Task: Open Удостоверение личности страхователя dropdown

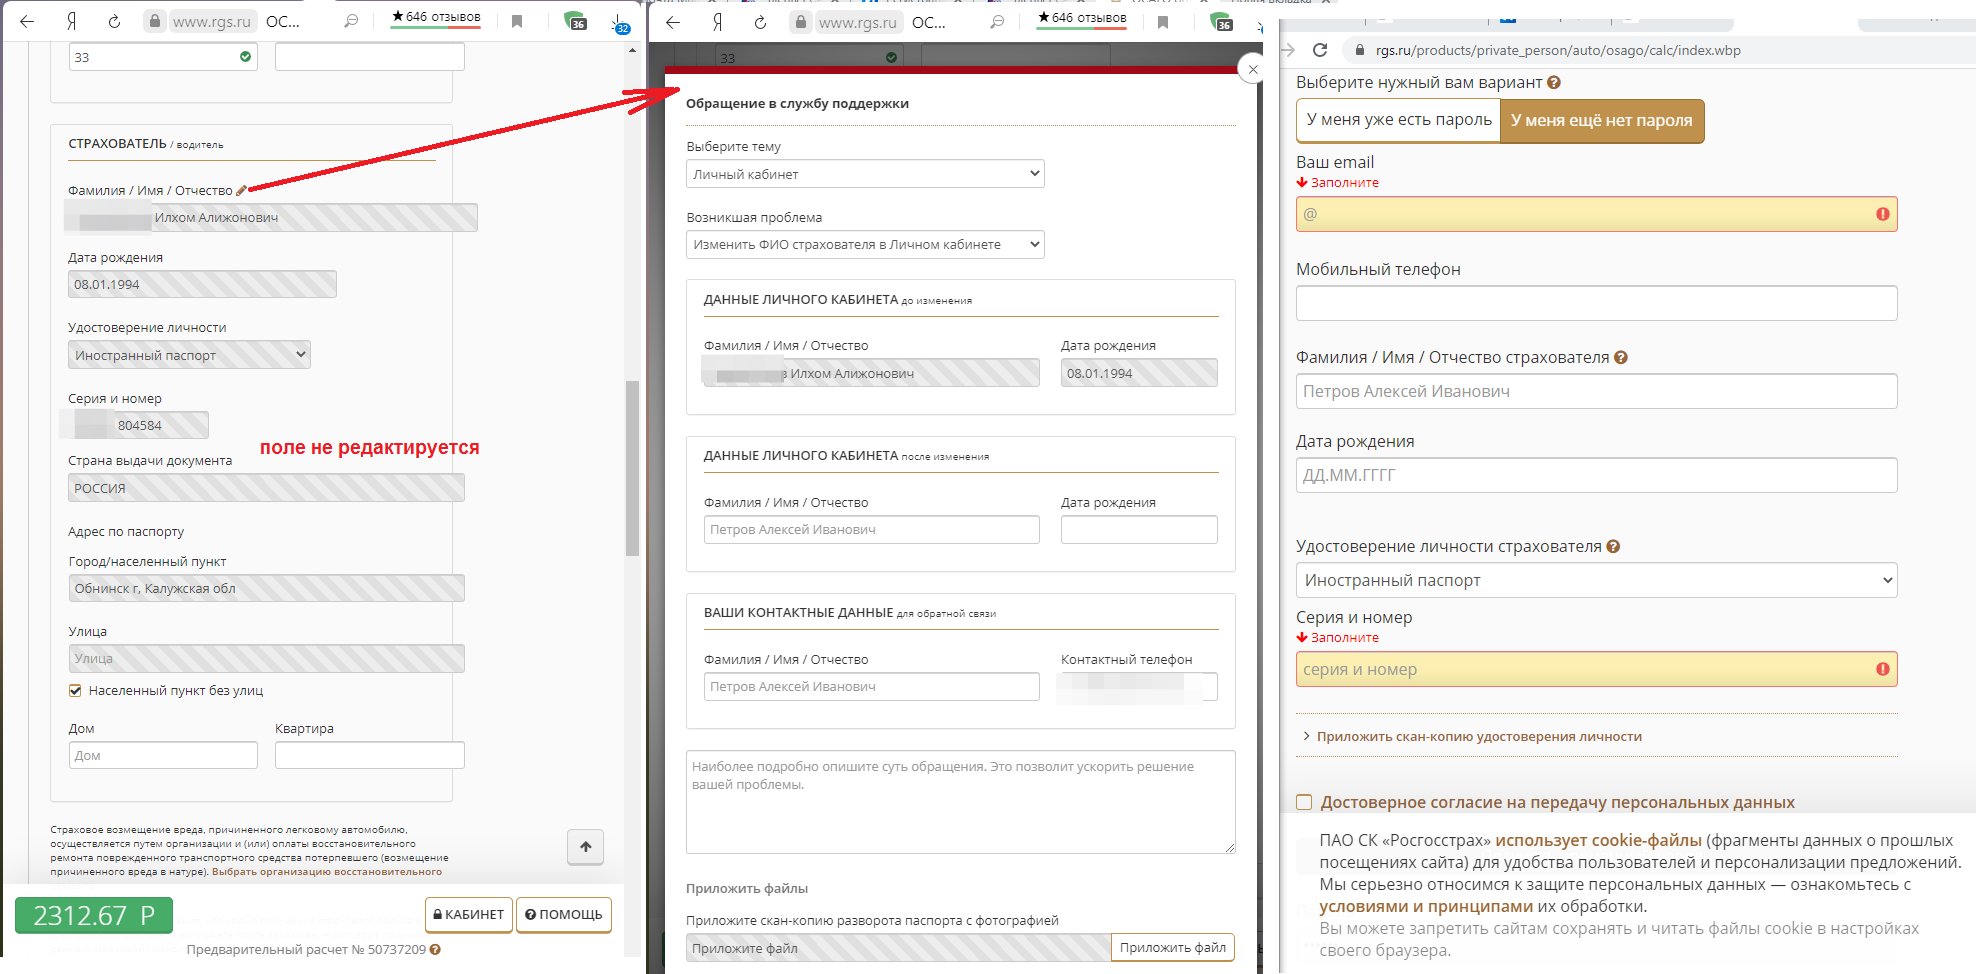Action: [x=1596, y=581]
